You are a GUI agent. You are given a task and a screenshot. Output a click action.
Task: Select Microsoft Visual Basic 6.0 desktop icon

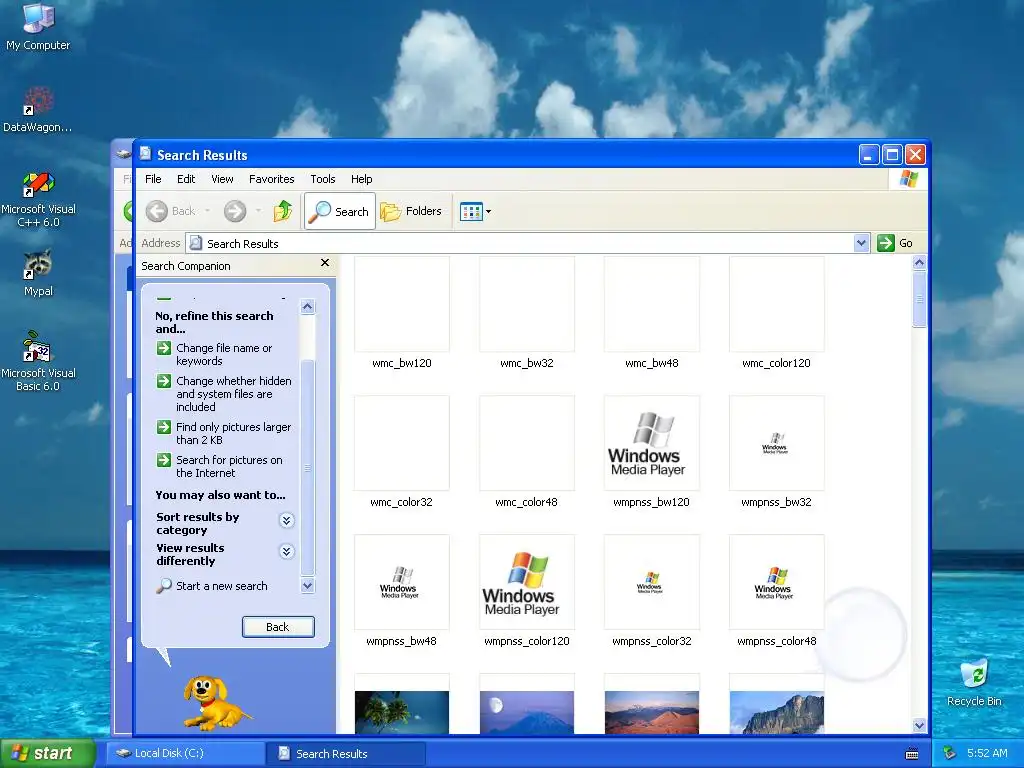(38, 361)
